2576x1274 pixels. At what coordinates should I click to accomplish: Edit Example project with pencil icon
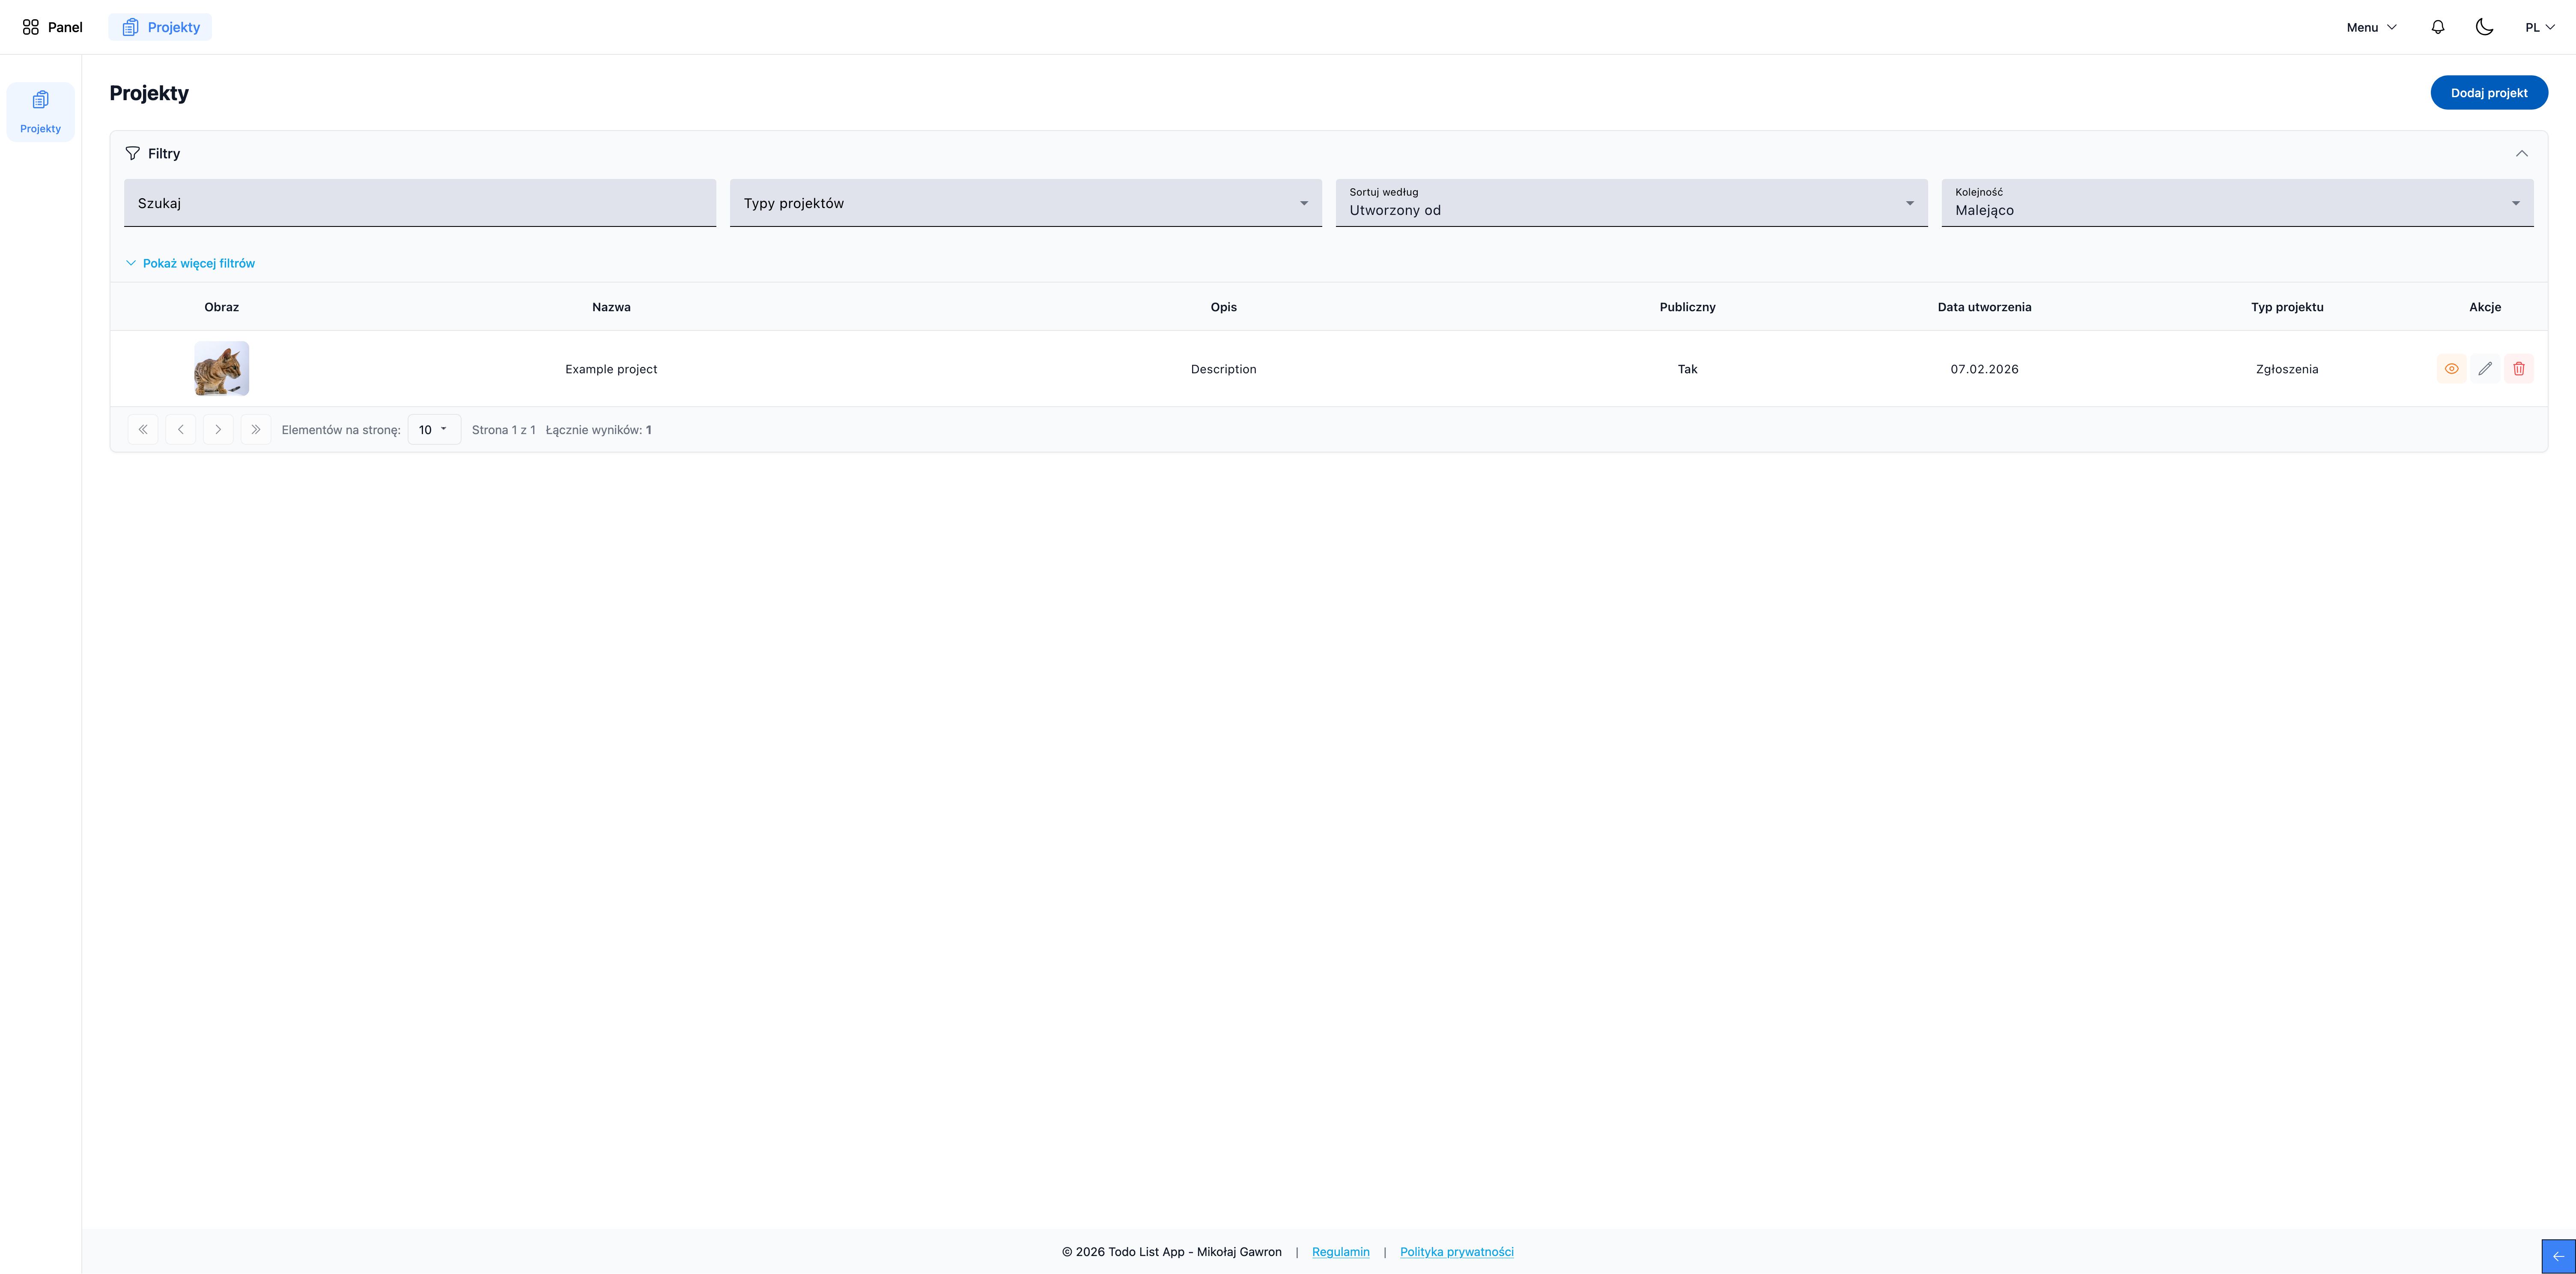(2485, 369)
